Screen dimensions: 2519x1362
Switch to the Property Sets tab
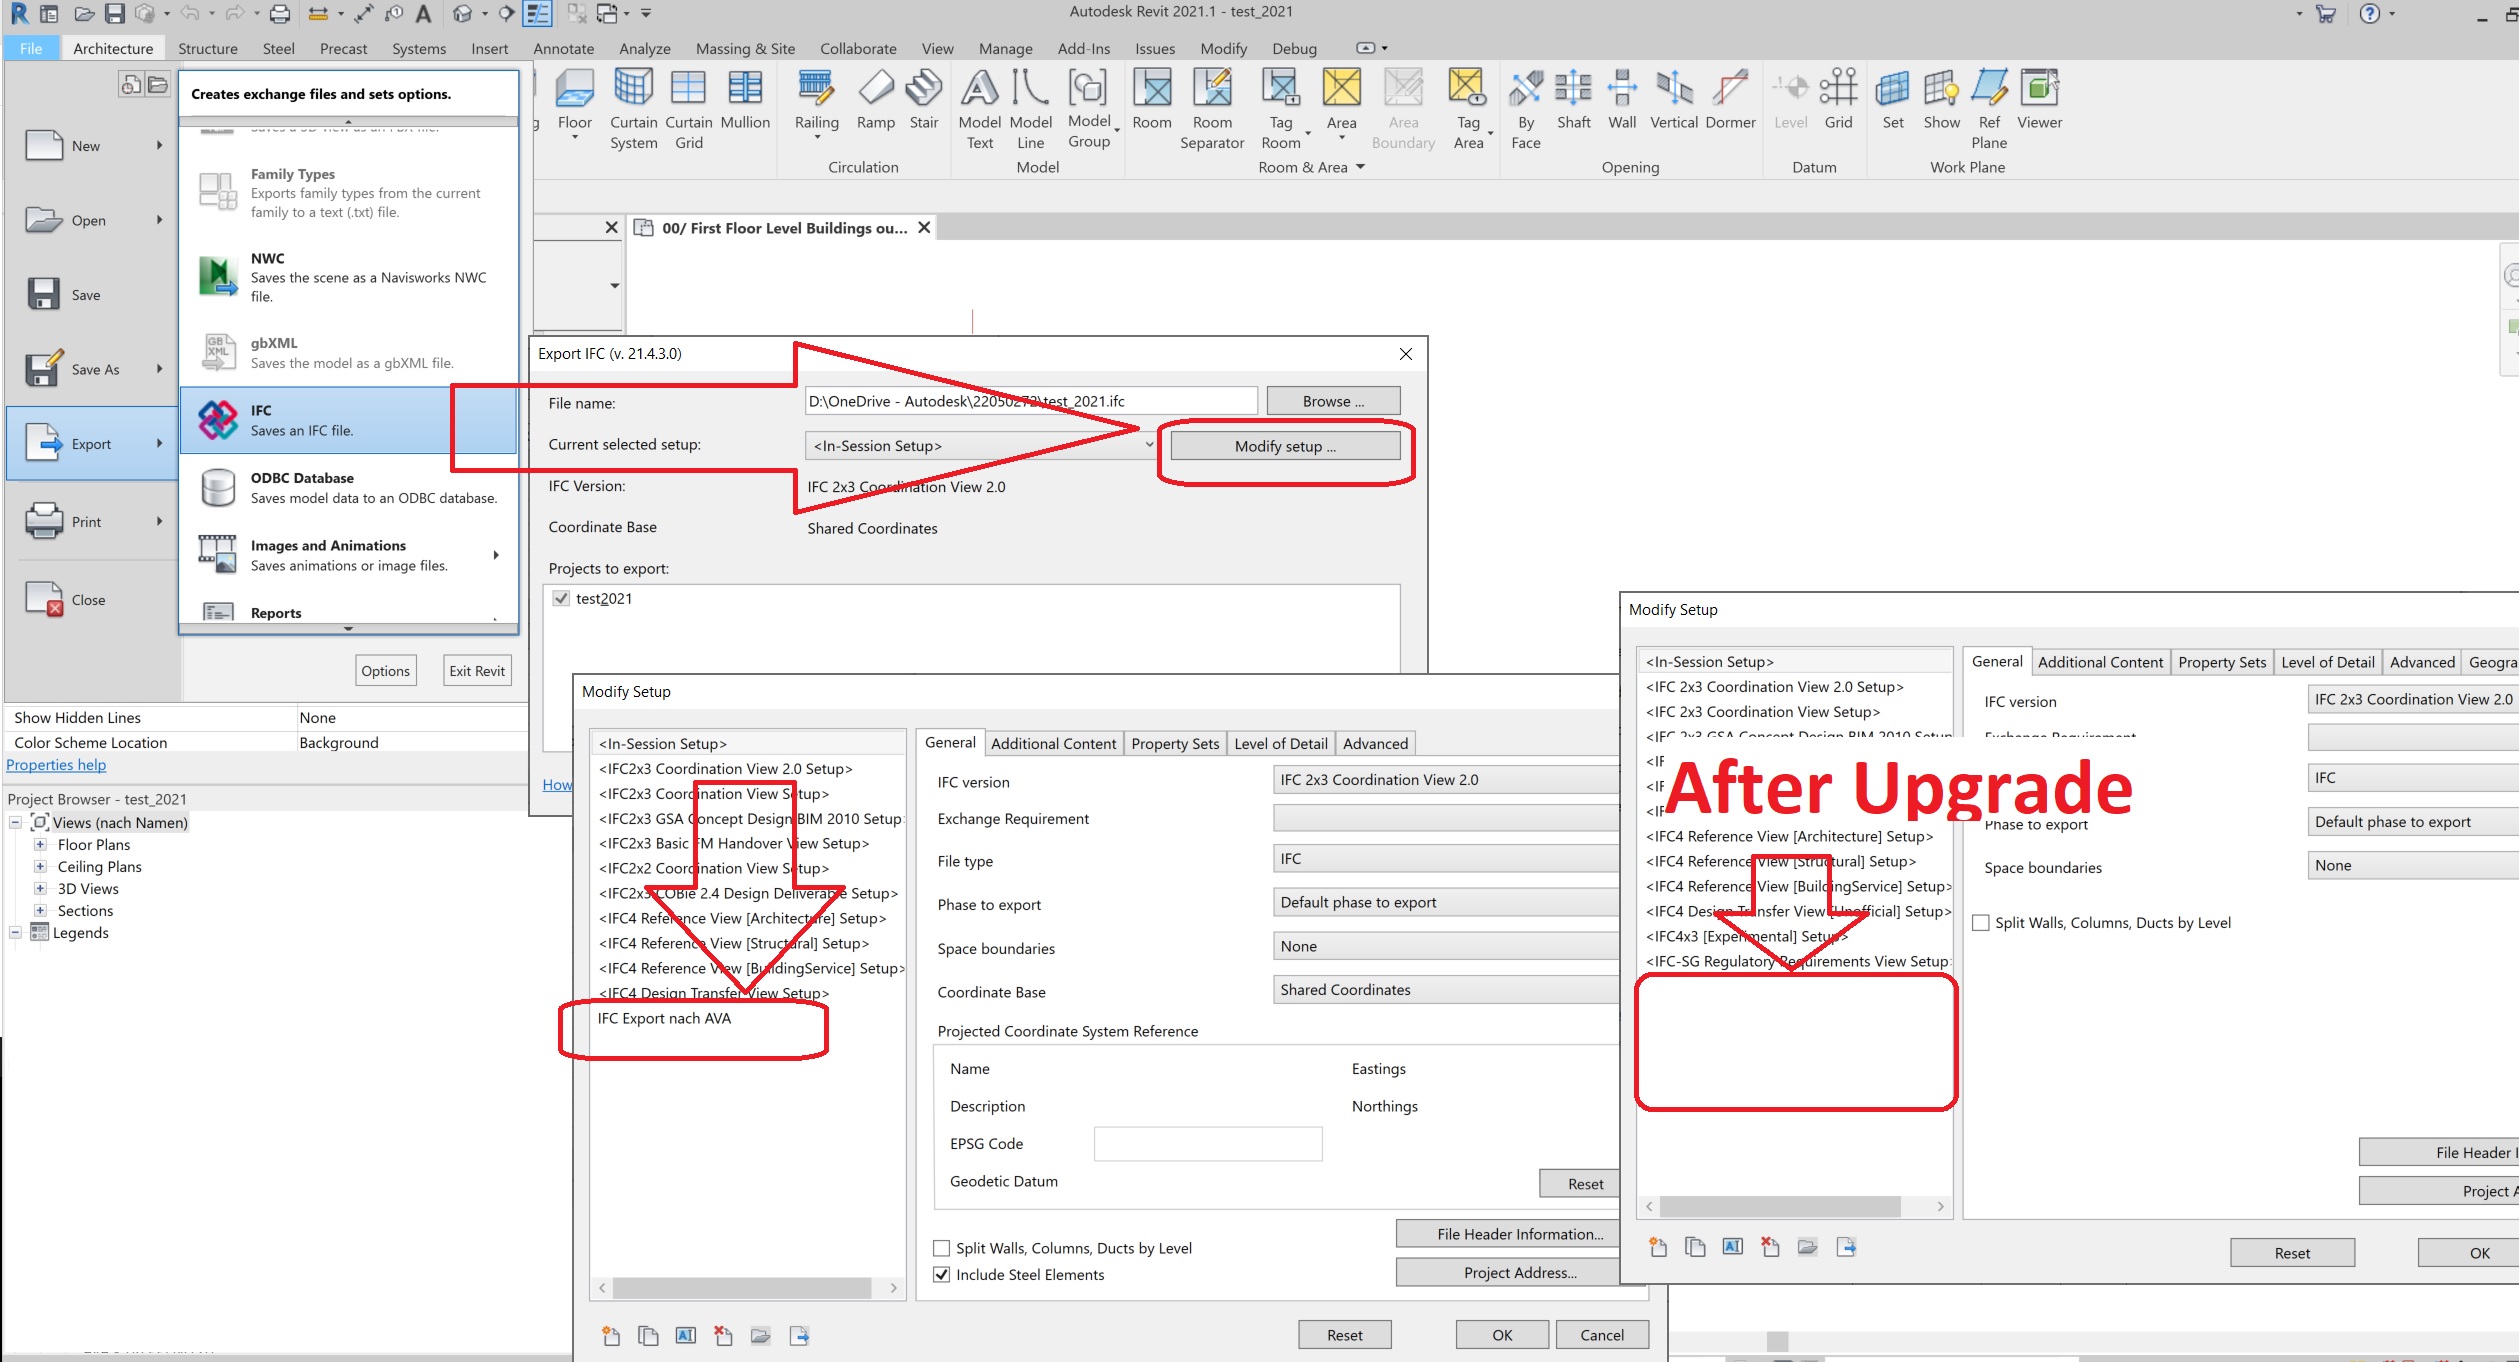tap(1174, 743)
